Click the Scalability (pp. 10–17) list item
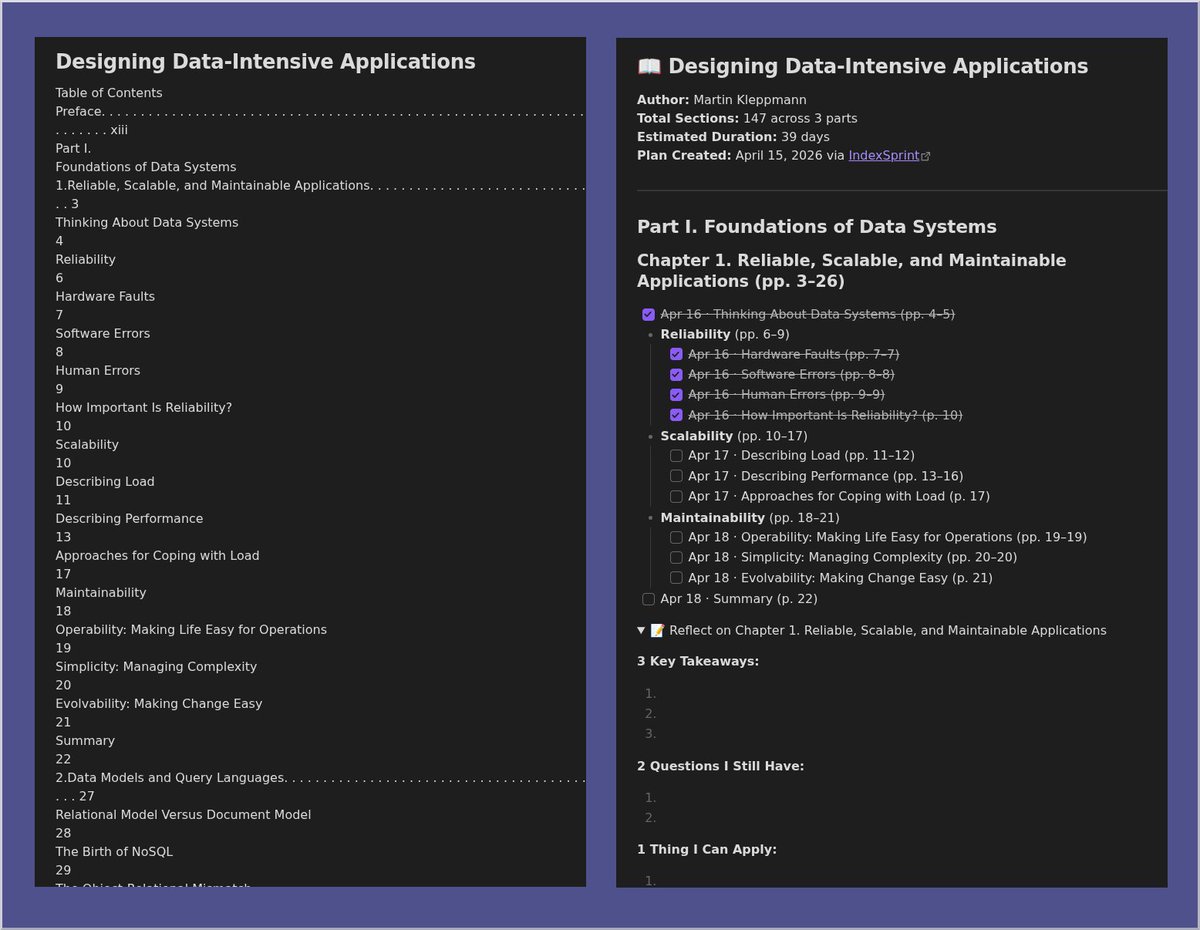The height and width of the screenshot is (930, 1200). [x=734, y=436]
